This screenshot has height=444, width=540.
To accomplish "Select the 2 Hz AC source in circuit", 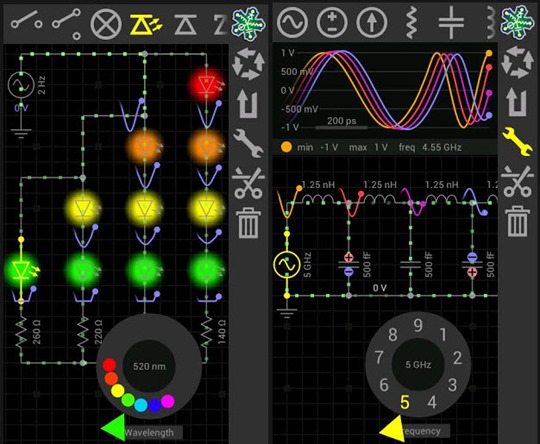I will [21, 85].
